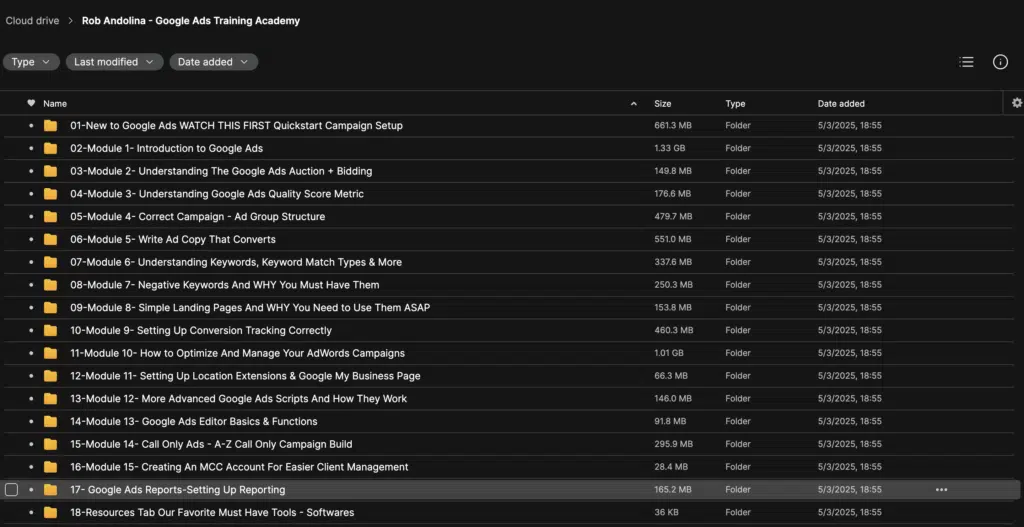The width and height of the screenshot is (1024, 527).
Task: Click folder icon of 09-Module 8 Simple Landing Pages
Action: 50,308
